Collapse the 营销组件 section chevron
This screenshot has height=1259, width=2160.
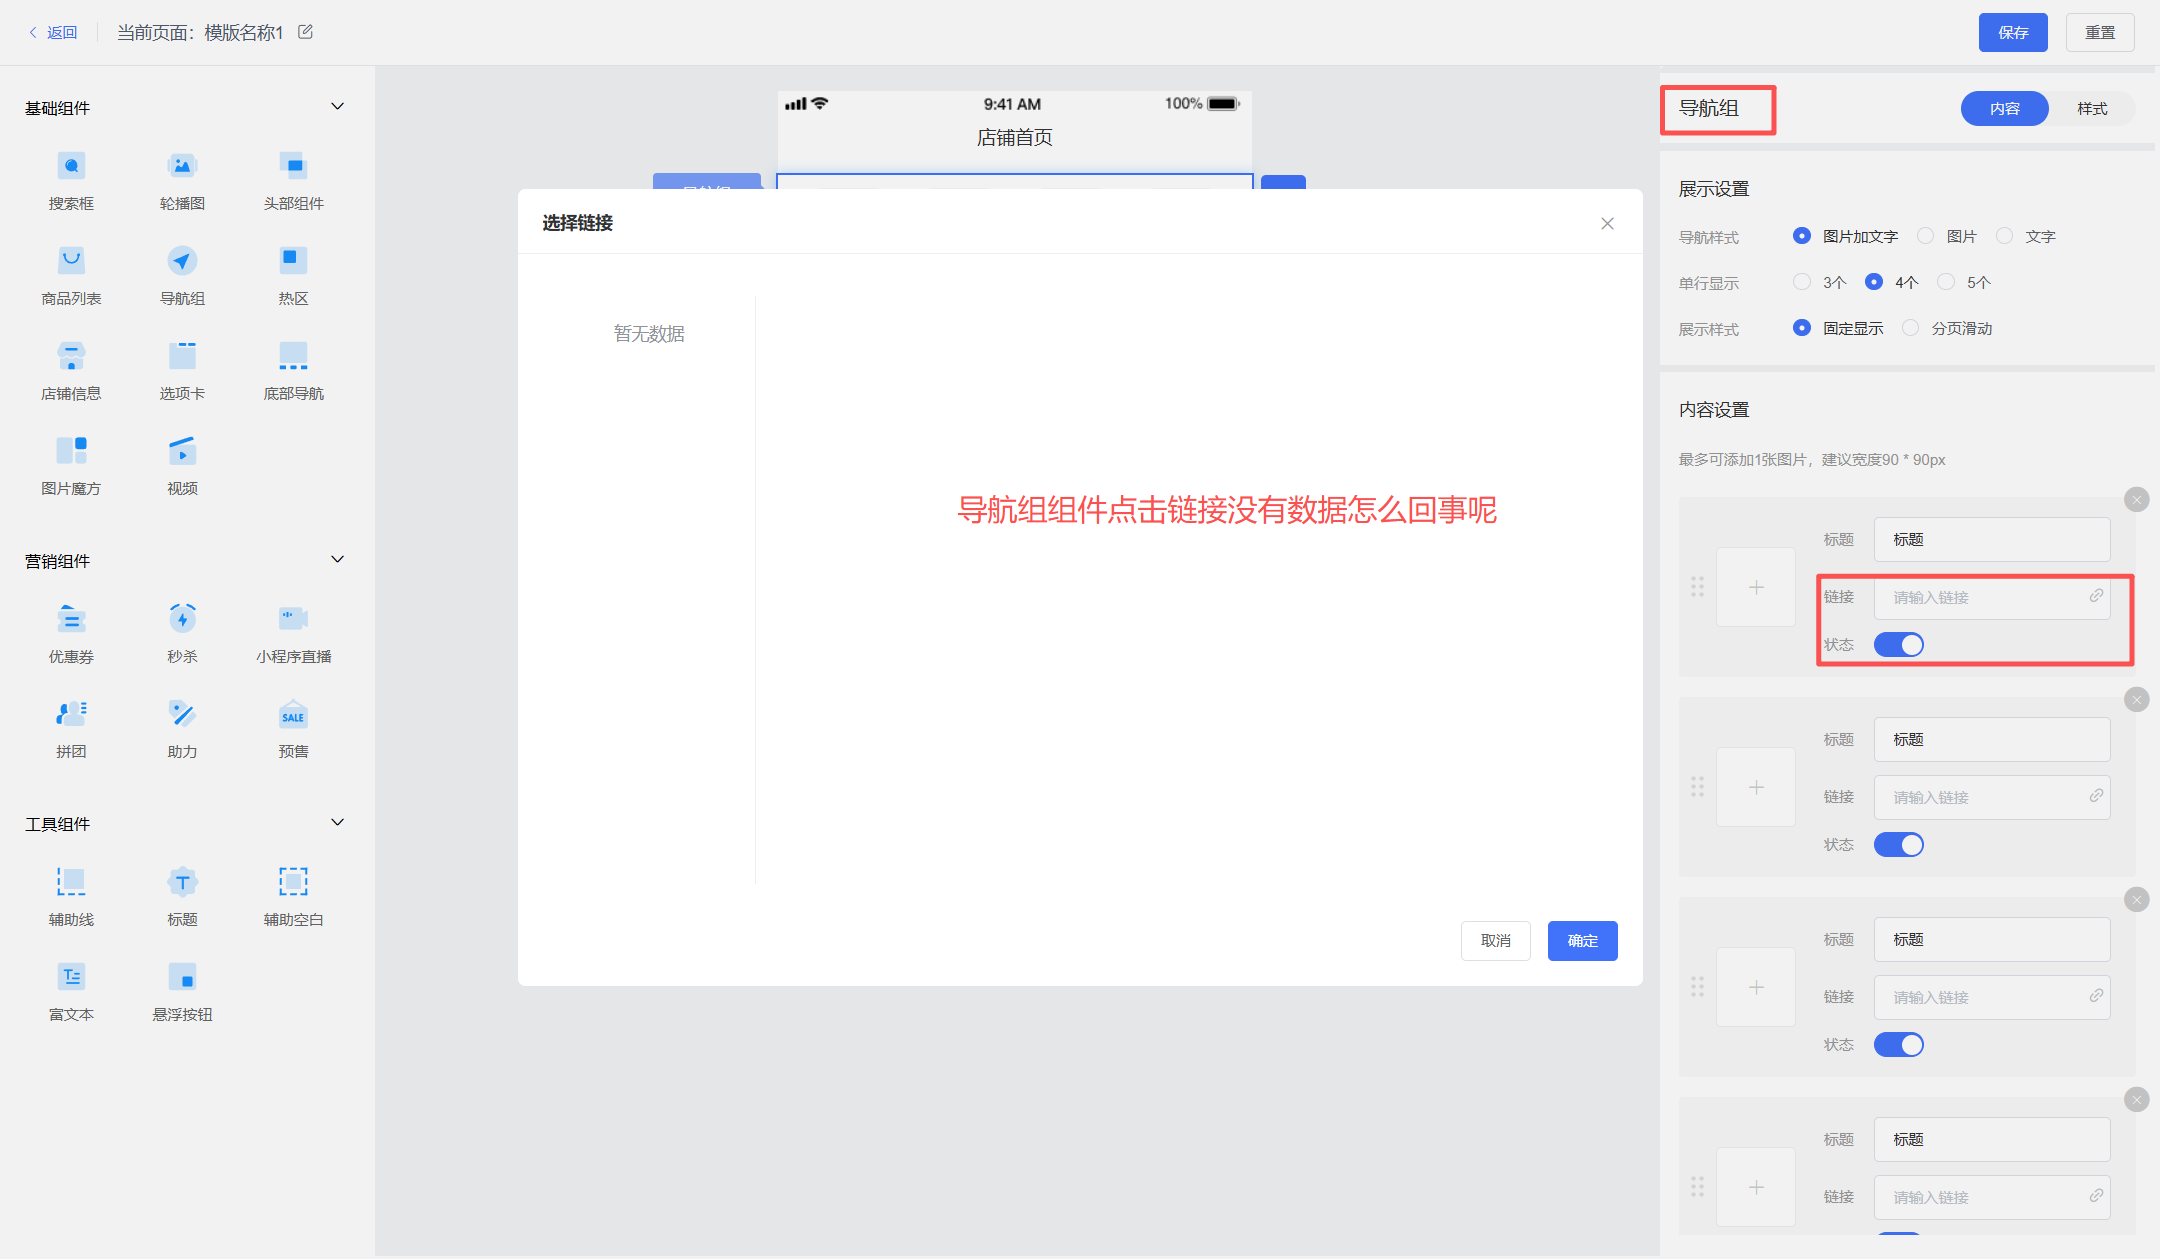(x=338, y=559)
